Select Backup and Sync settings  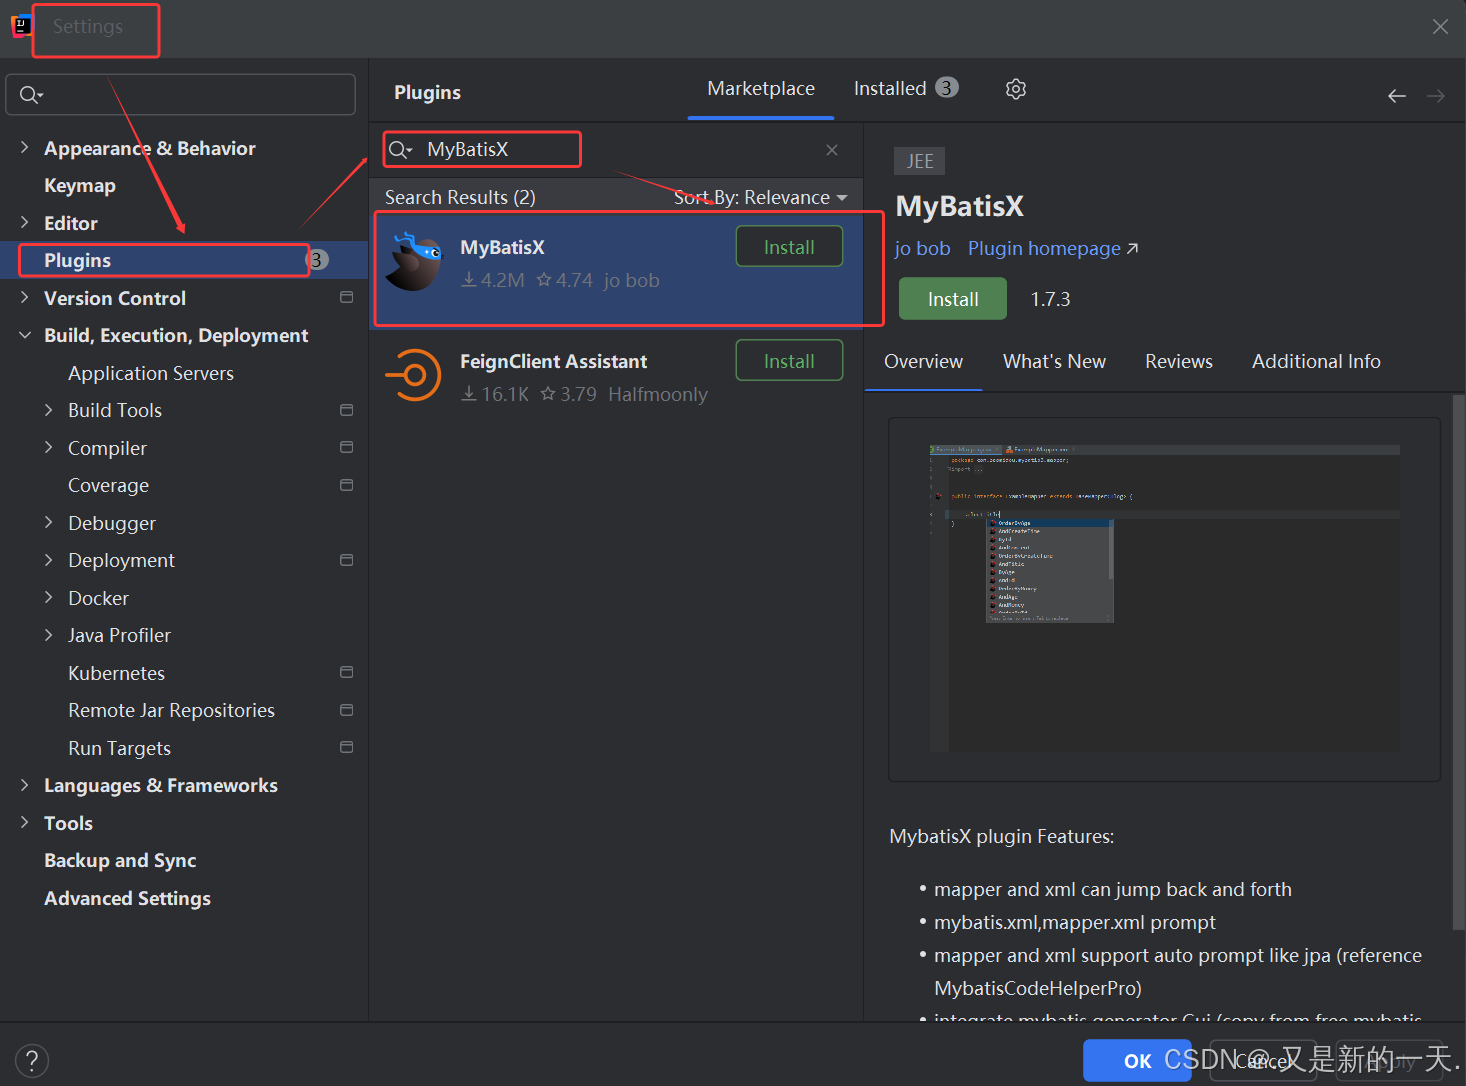point(120,861)
